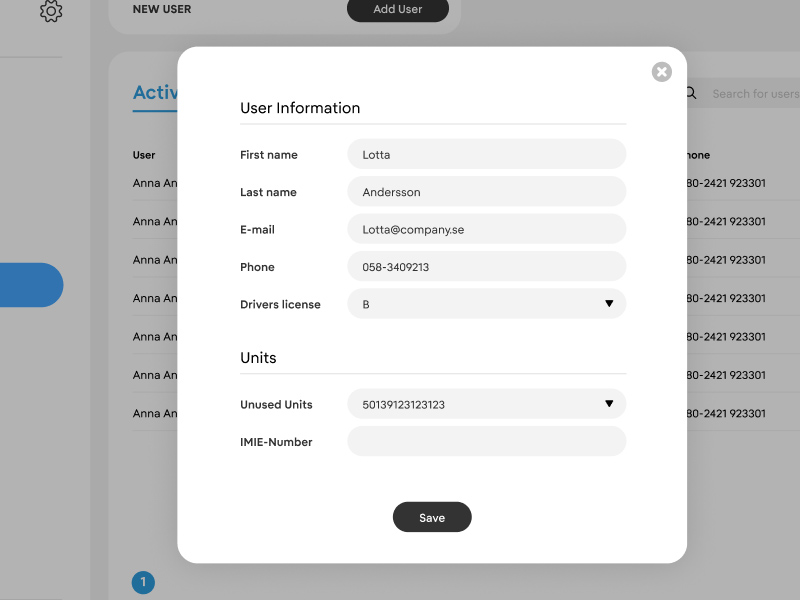Switch to the Active tab

155,93
